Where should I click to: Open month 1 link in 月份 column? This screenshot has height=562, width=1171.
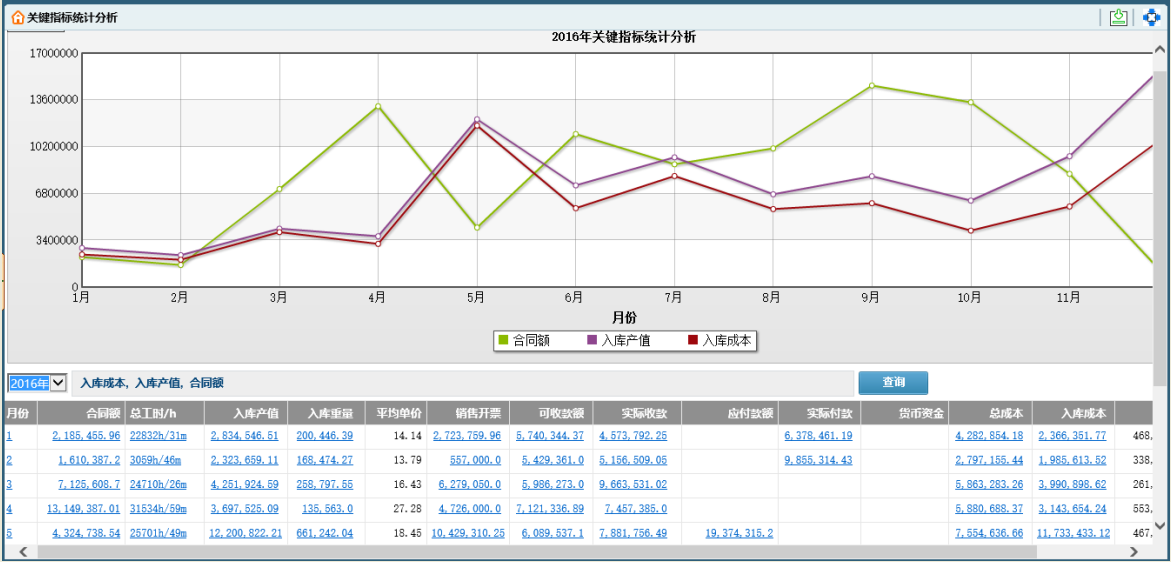[10, 436]
